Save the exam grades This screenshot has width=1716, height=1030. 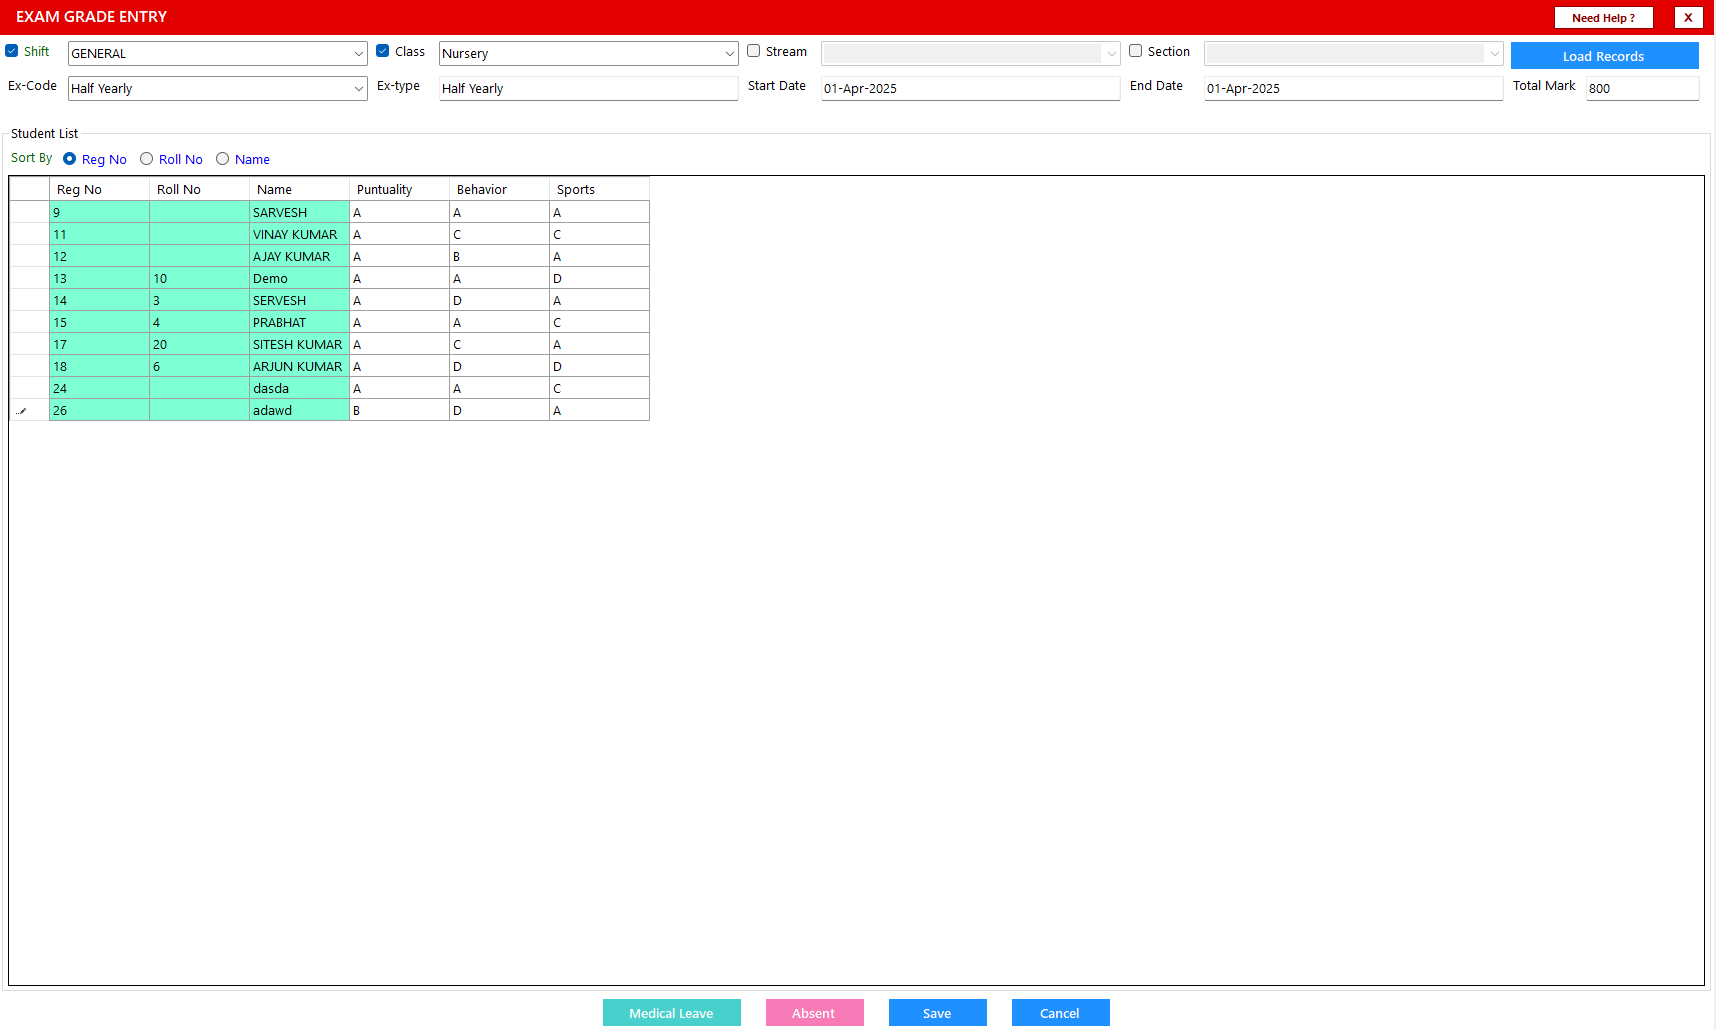[x=938, y=1013]
